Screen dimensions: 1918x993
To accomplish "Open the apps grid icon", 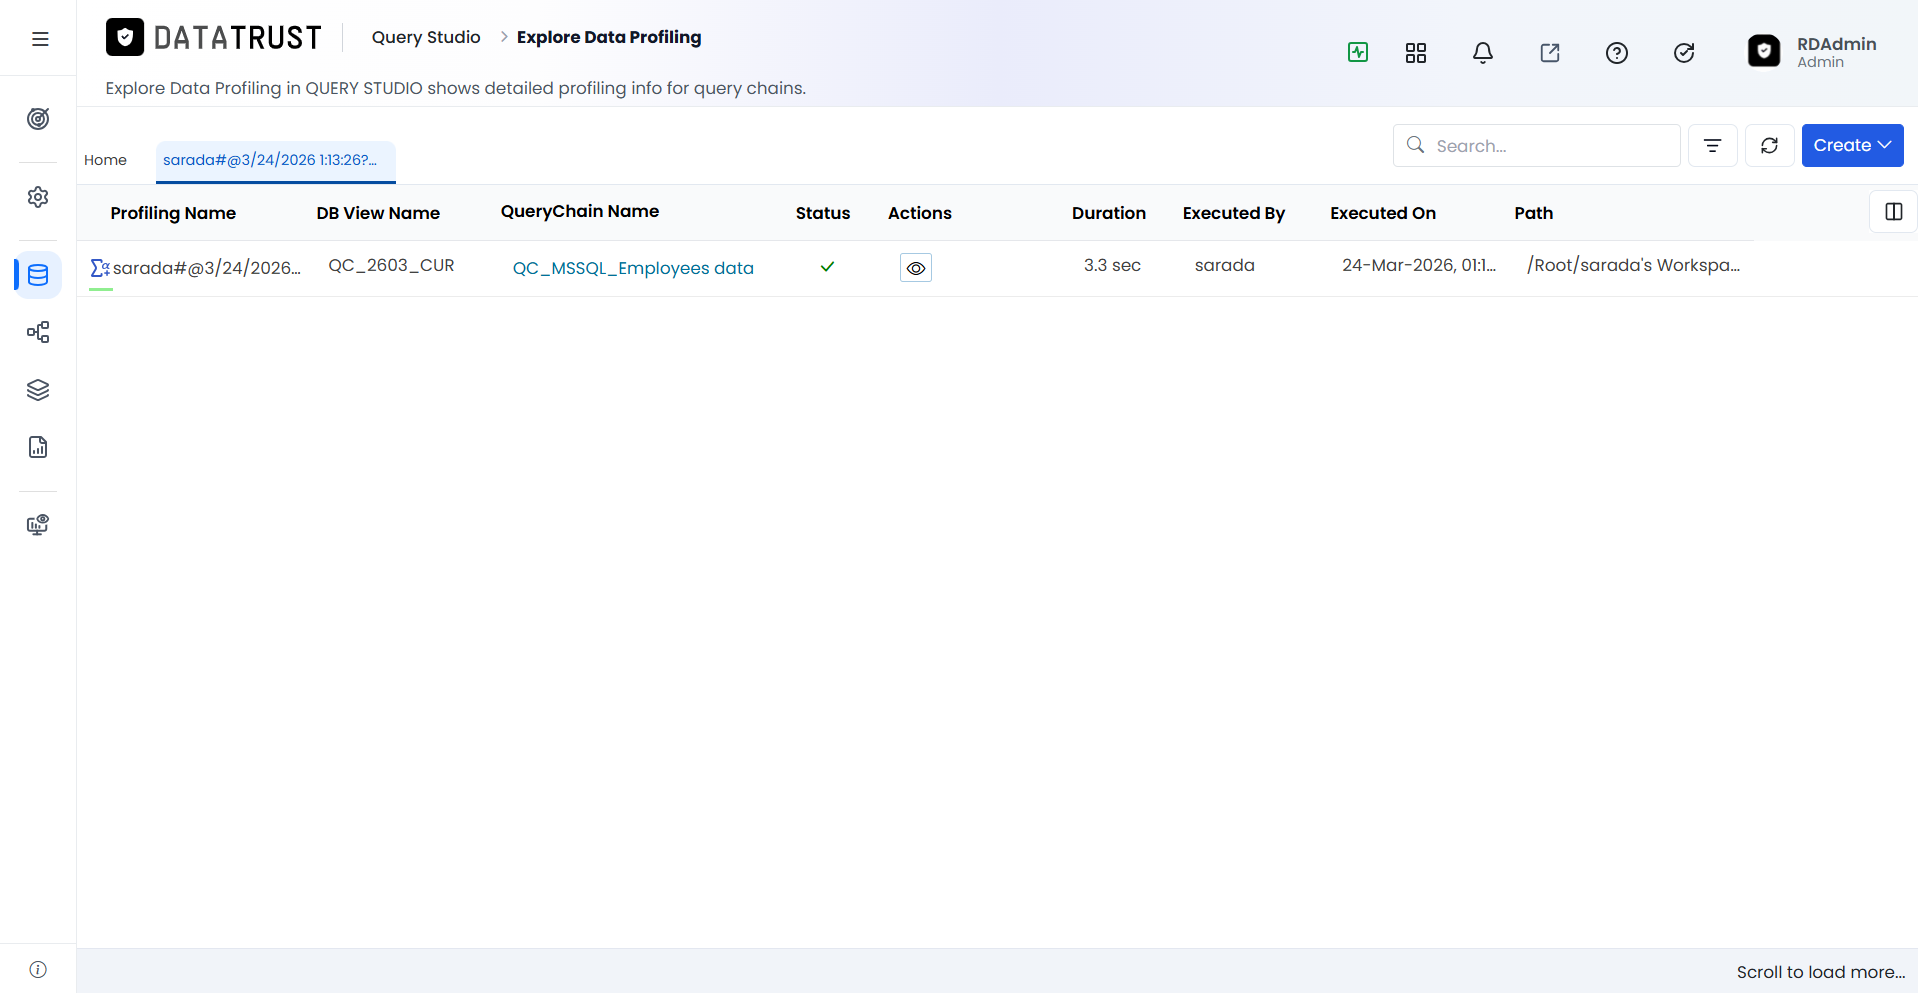I will point(1416,53).
